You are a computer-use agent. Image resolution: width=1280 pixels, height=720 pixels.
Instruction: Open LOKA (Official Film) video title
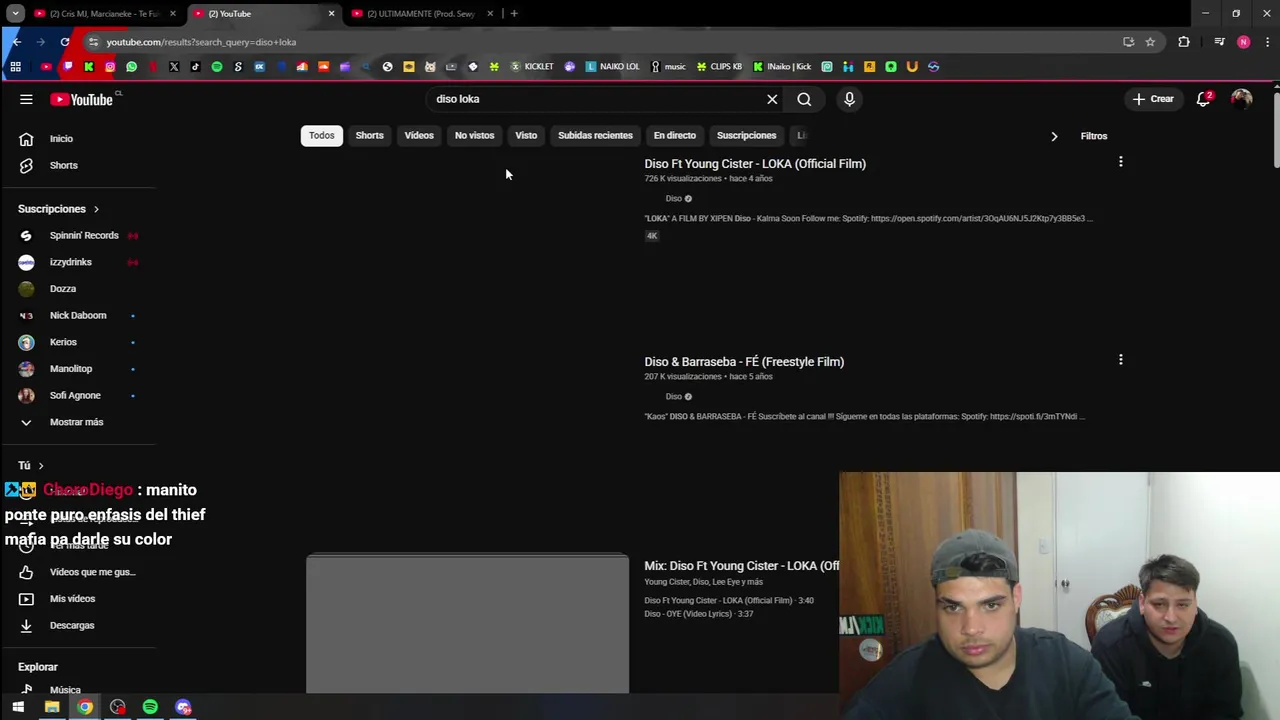coord(755,164)
